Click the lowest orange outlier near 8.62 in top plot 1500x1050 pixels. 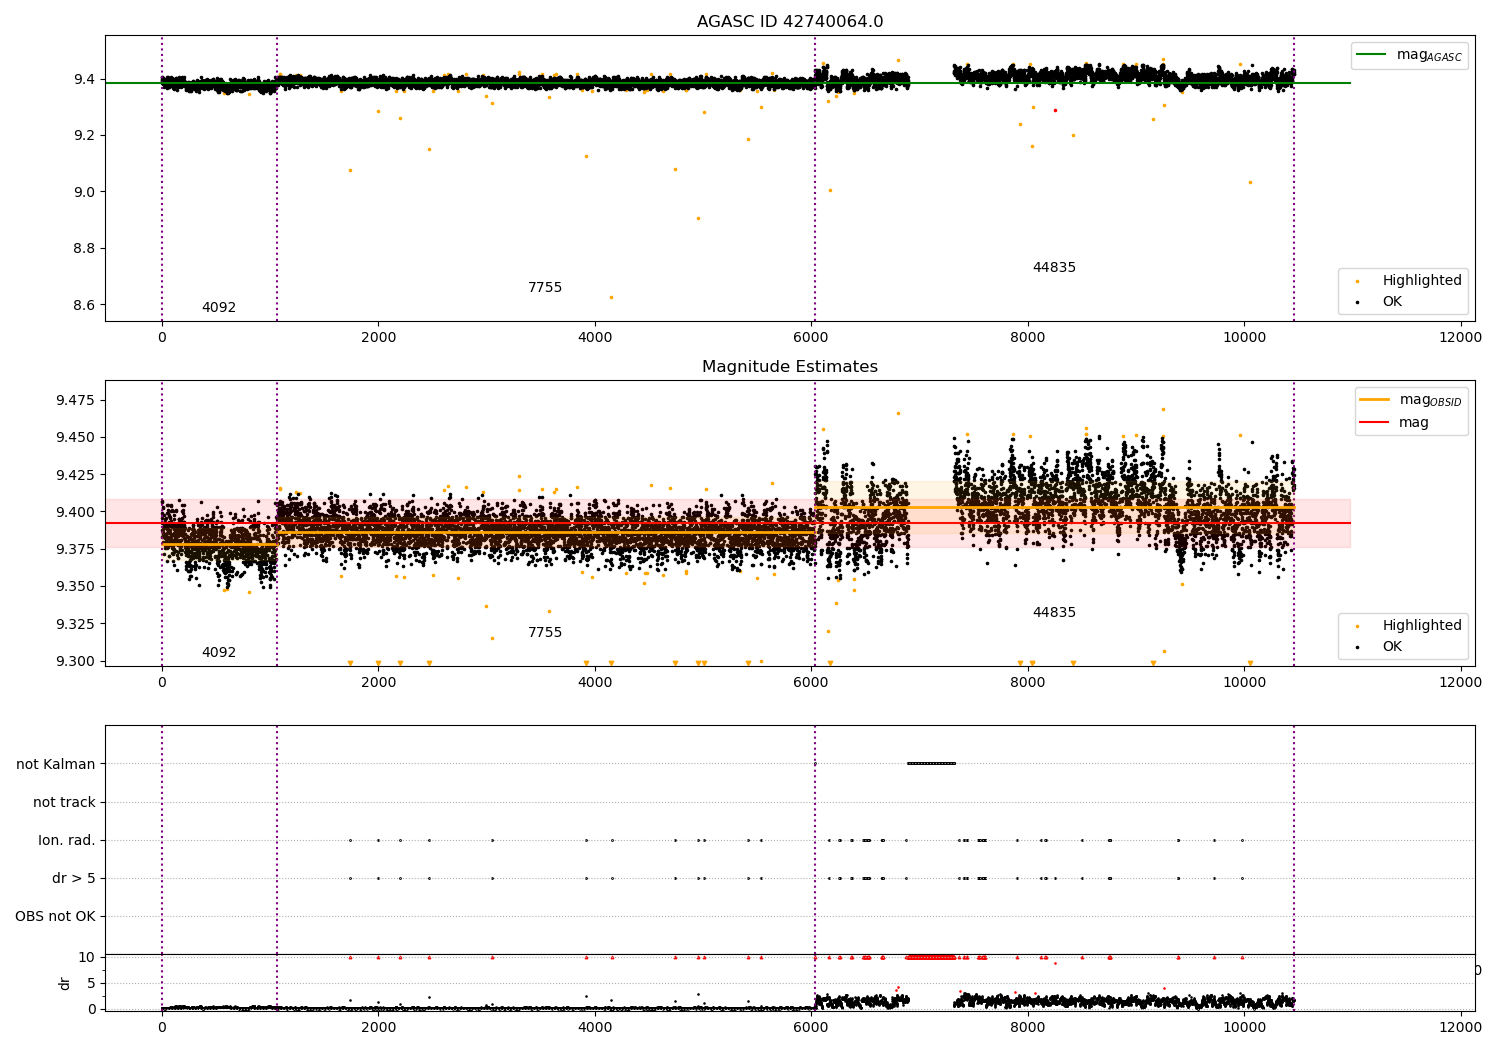611,297
